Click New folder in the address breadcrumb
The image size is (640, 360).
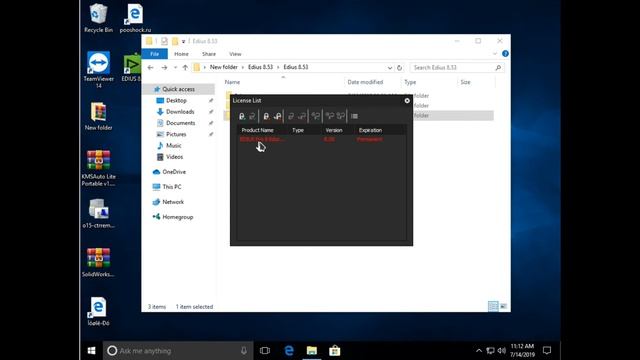(224, 67)
